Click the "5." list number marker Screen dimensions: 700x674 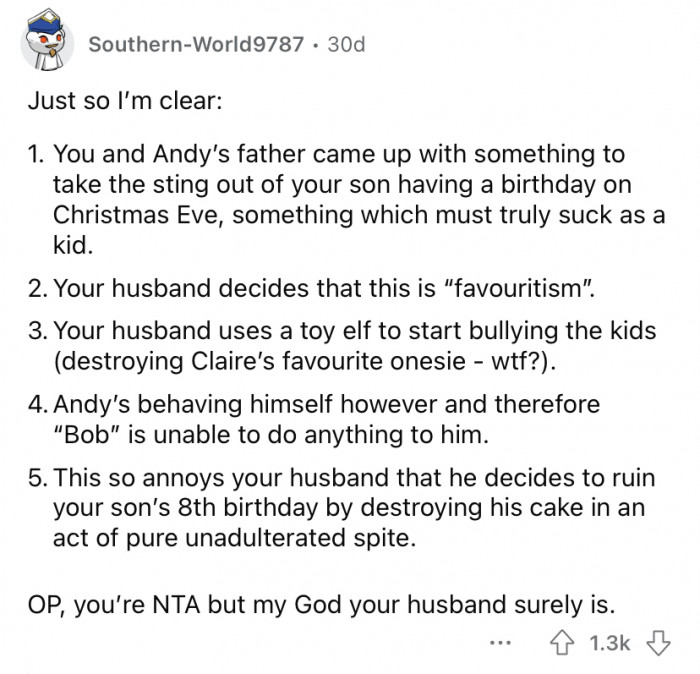pyautogui.click(x=38, y=478)
